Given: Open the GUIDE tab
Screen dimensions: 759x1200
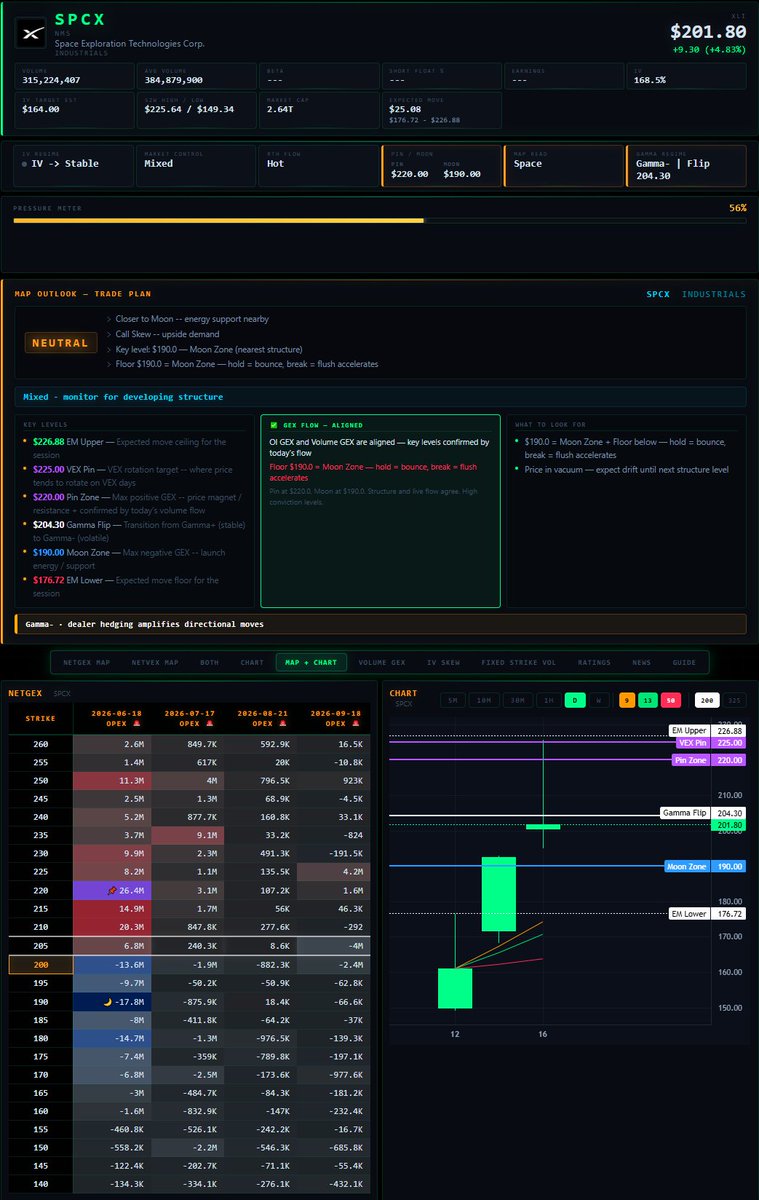Looking at the screenshot, I should pyautogui.click(x=684, y=662).
